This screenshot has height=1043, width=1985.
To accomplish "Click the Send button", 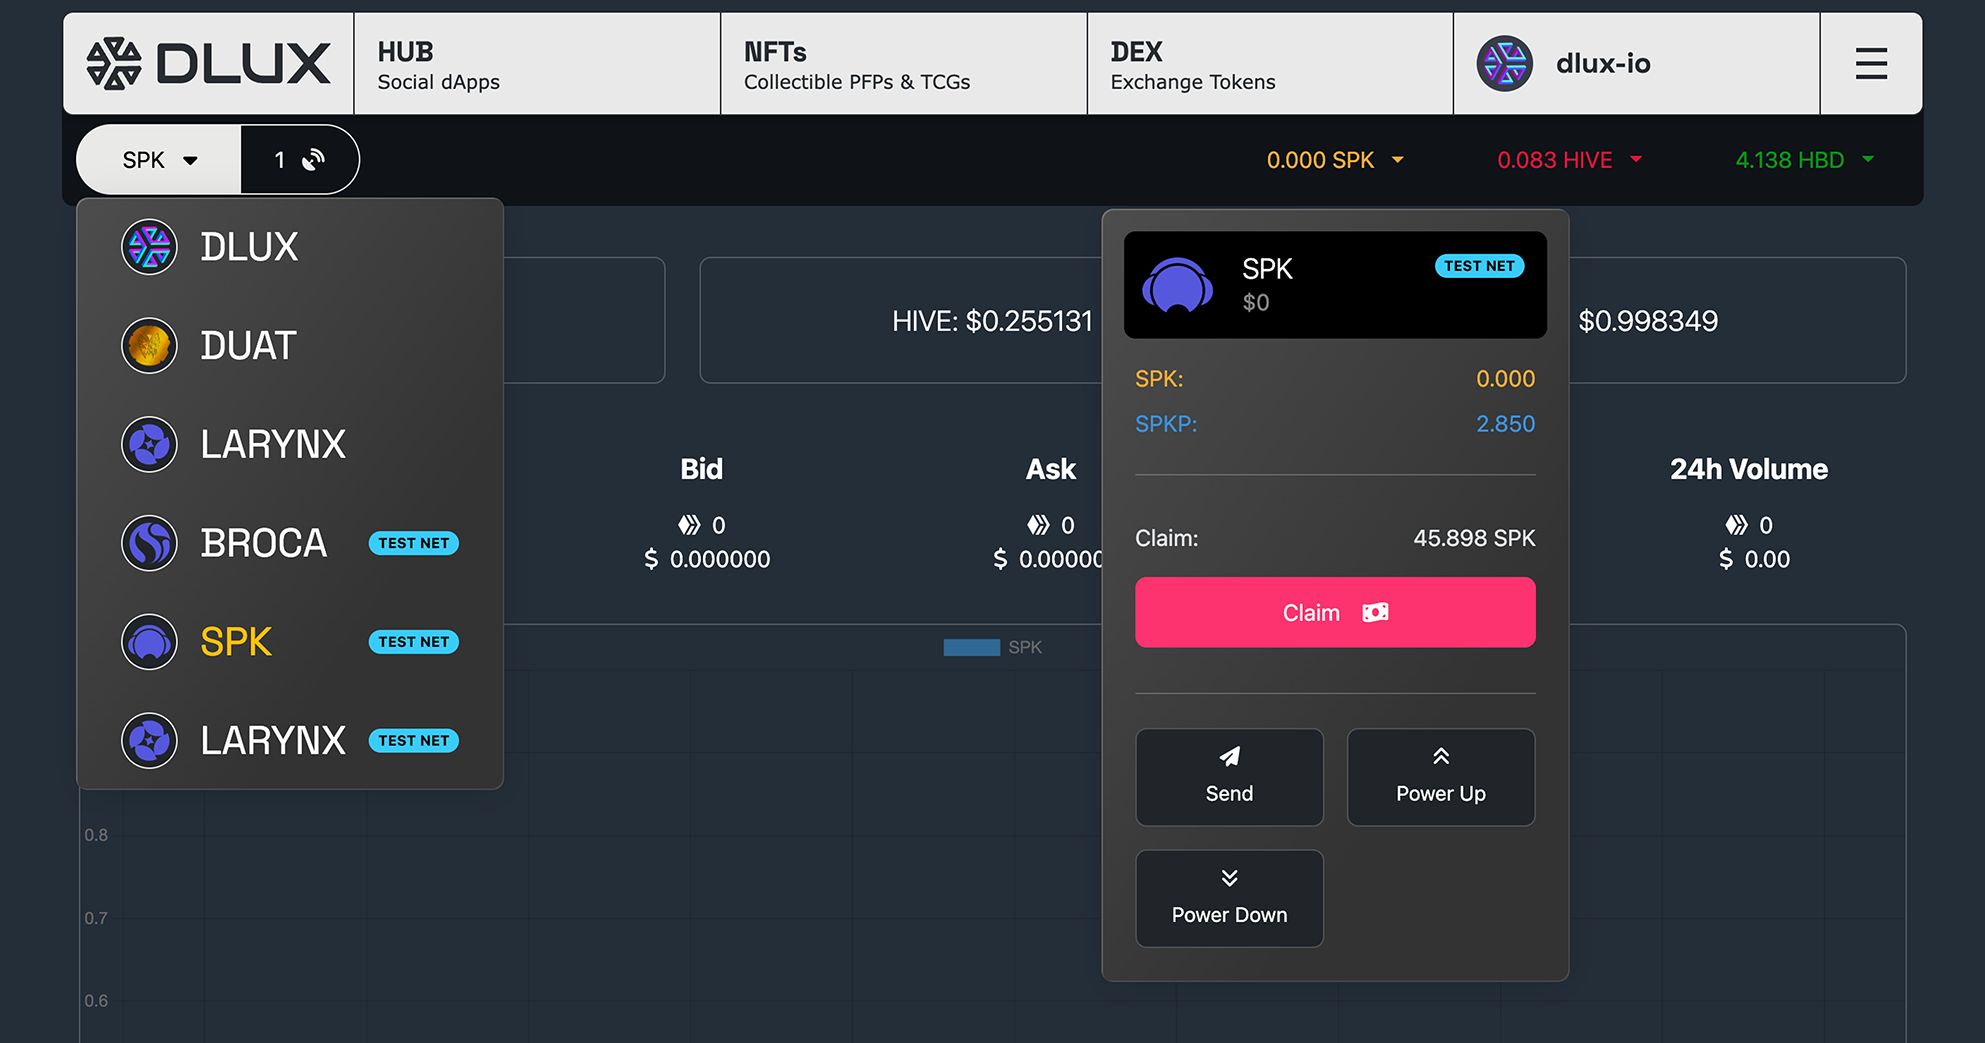I will pos(1229,777).
